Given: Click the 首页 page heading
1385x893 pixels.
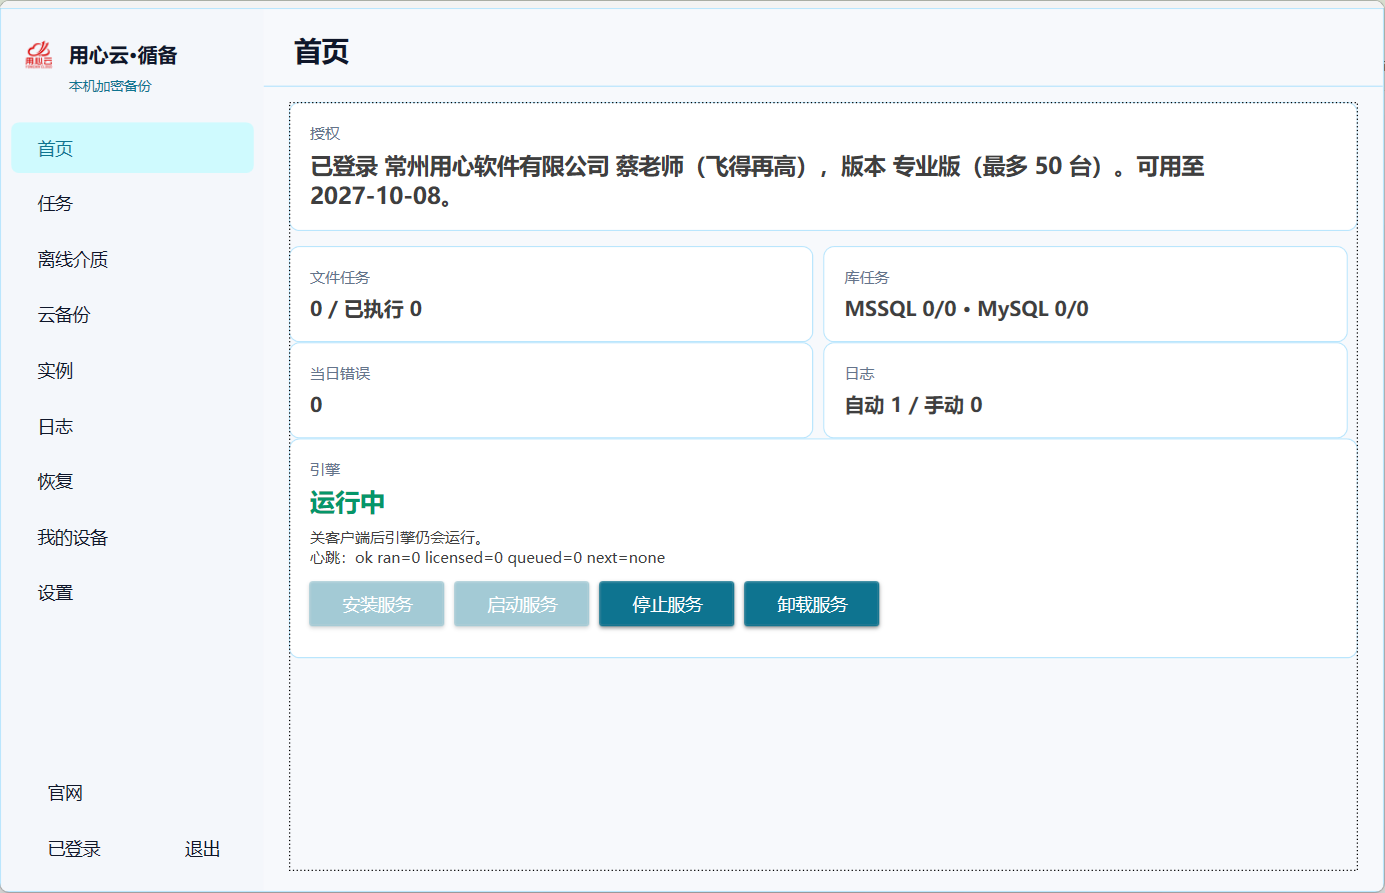Looking at the screenshot, I should click(x=322, y=52).
